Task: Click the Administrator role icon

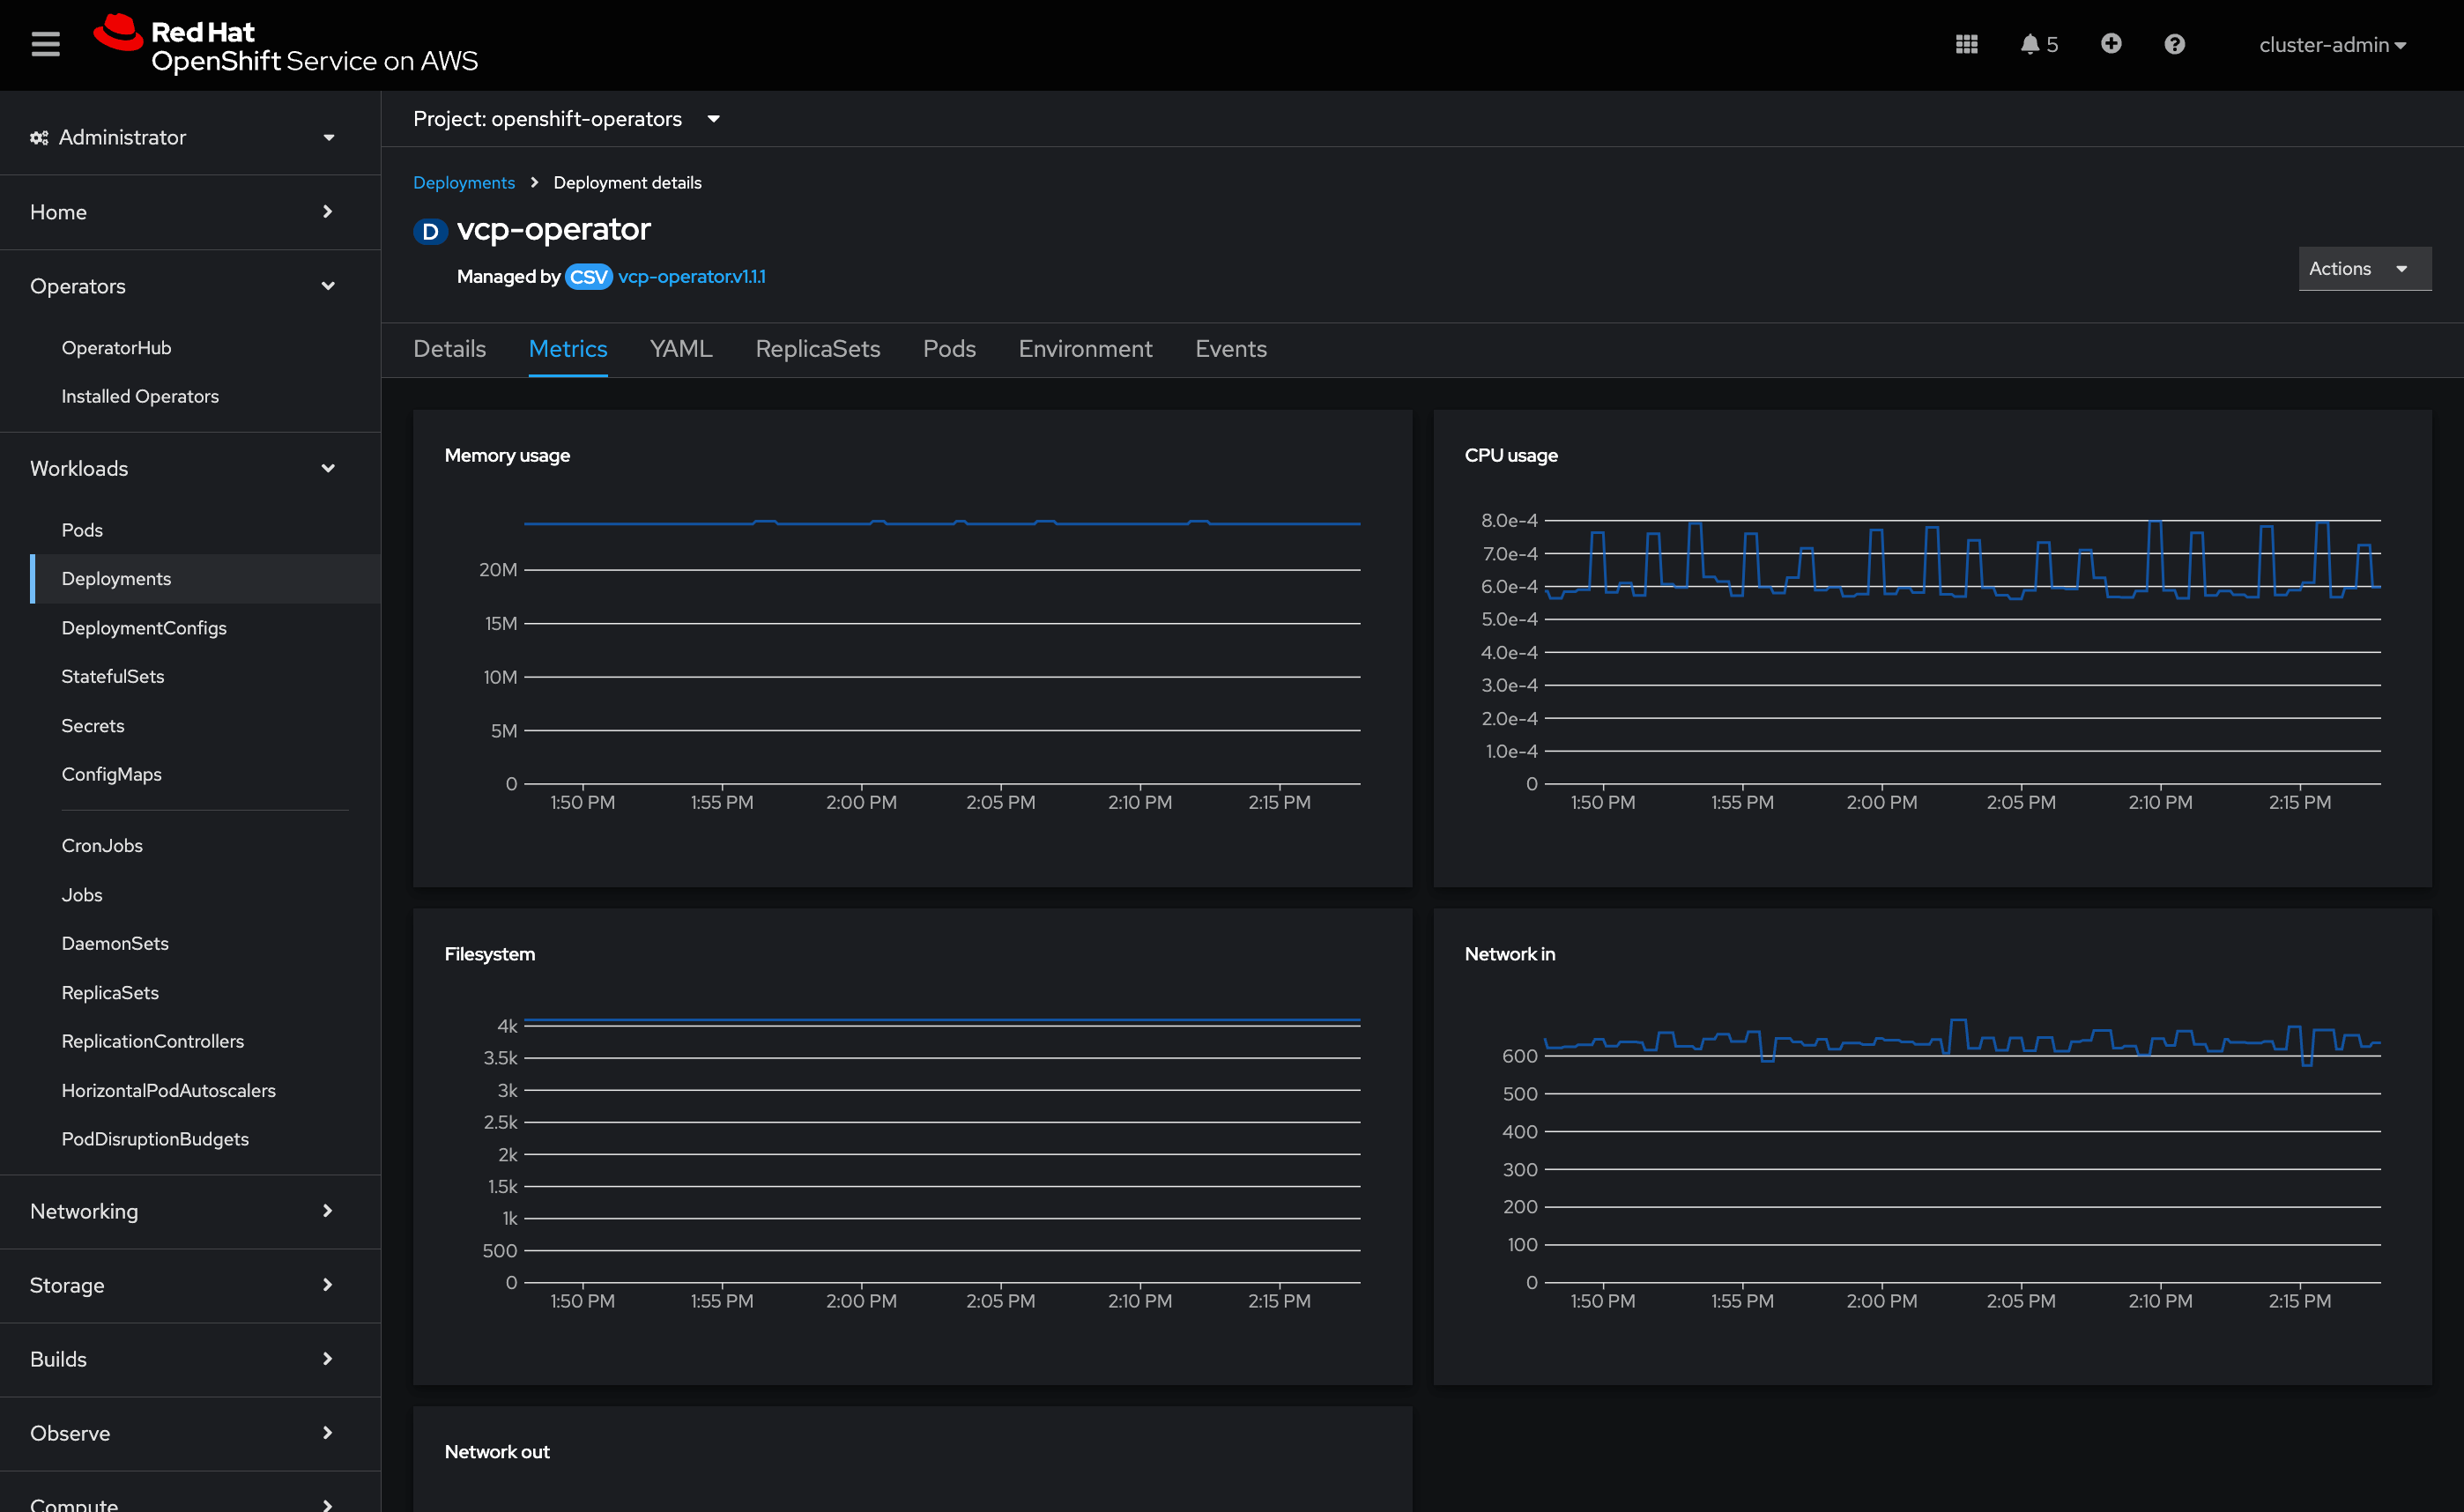Action: [x=37, y=136]
